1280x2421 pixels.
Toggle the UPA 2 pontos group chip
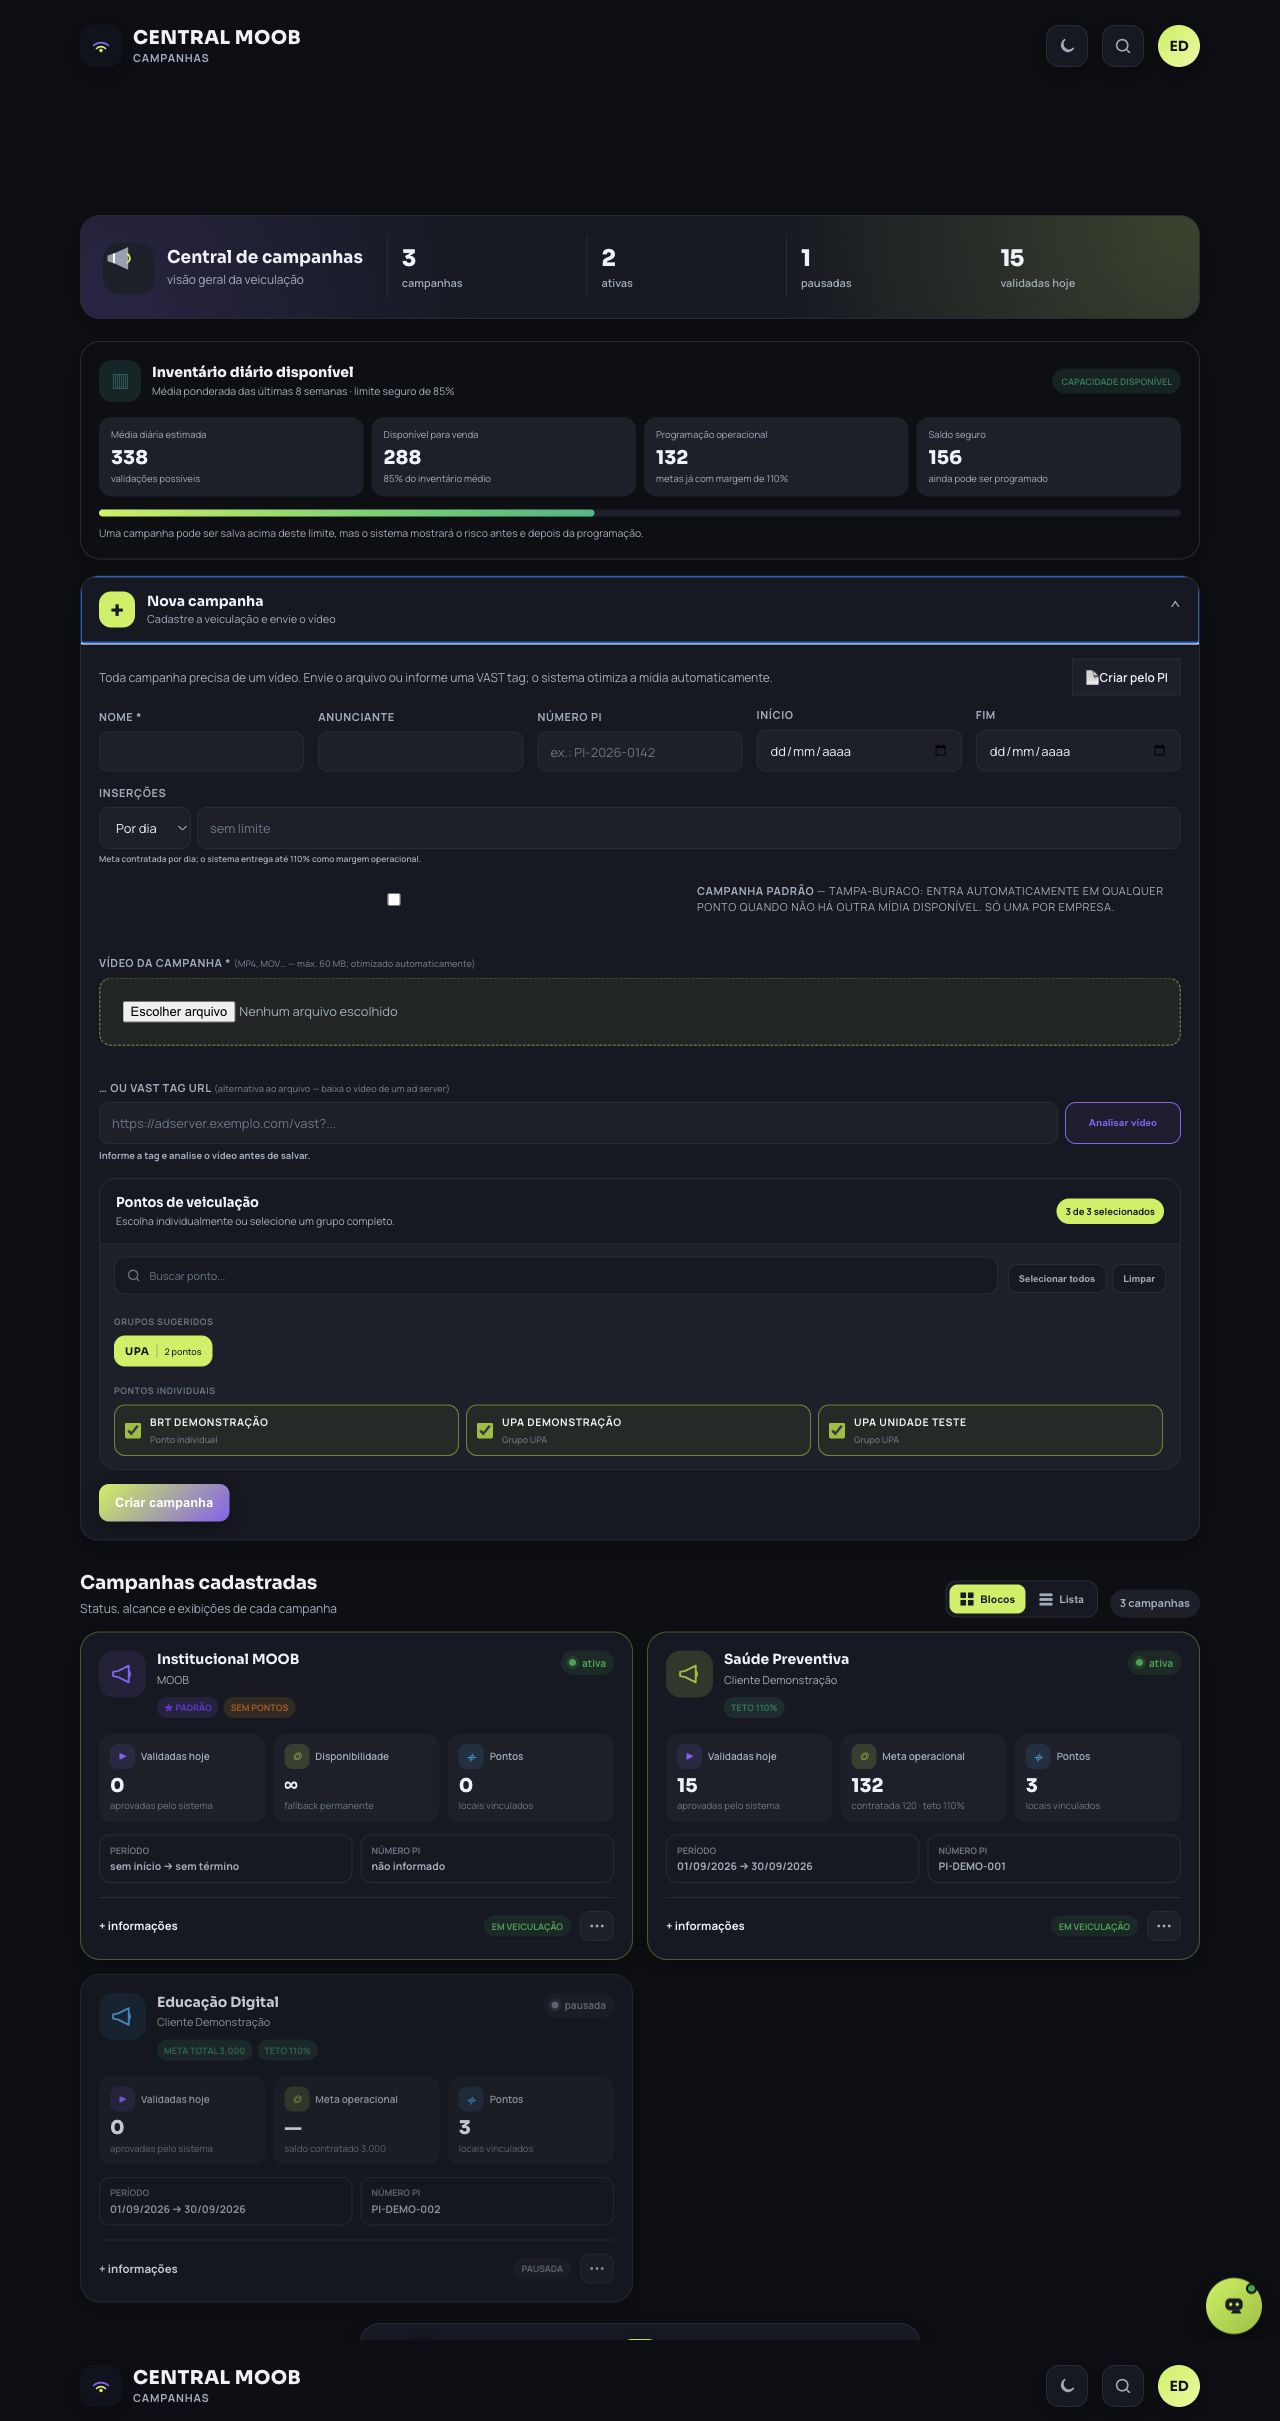[x=163, y=1351]
